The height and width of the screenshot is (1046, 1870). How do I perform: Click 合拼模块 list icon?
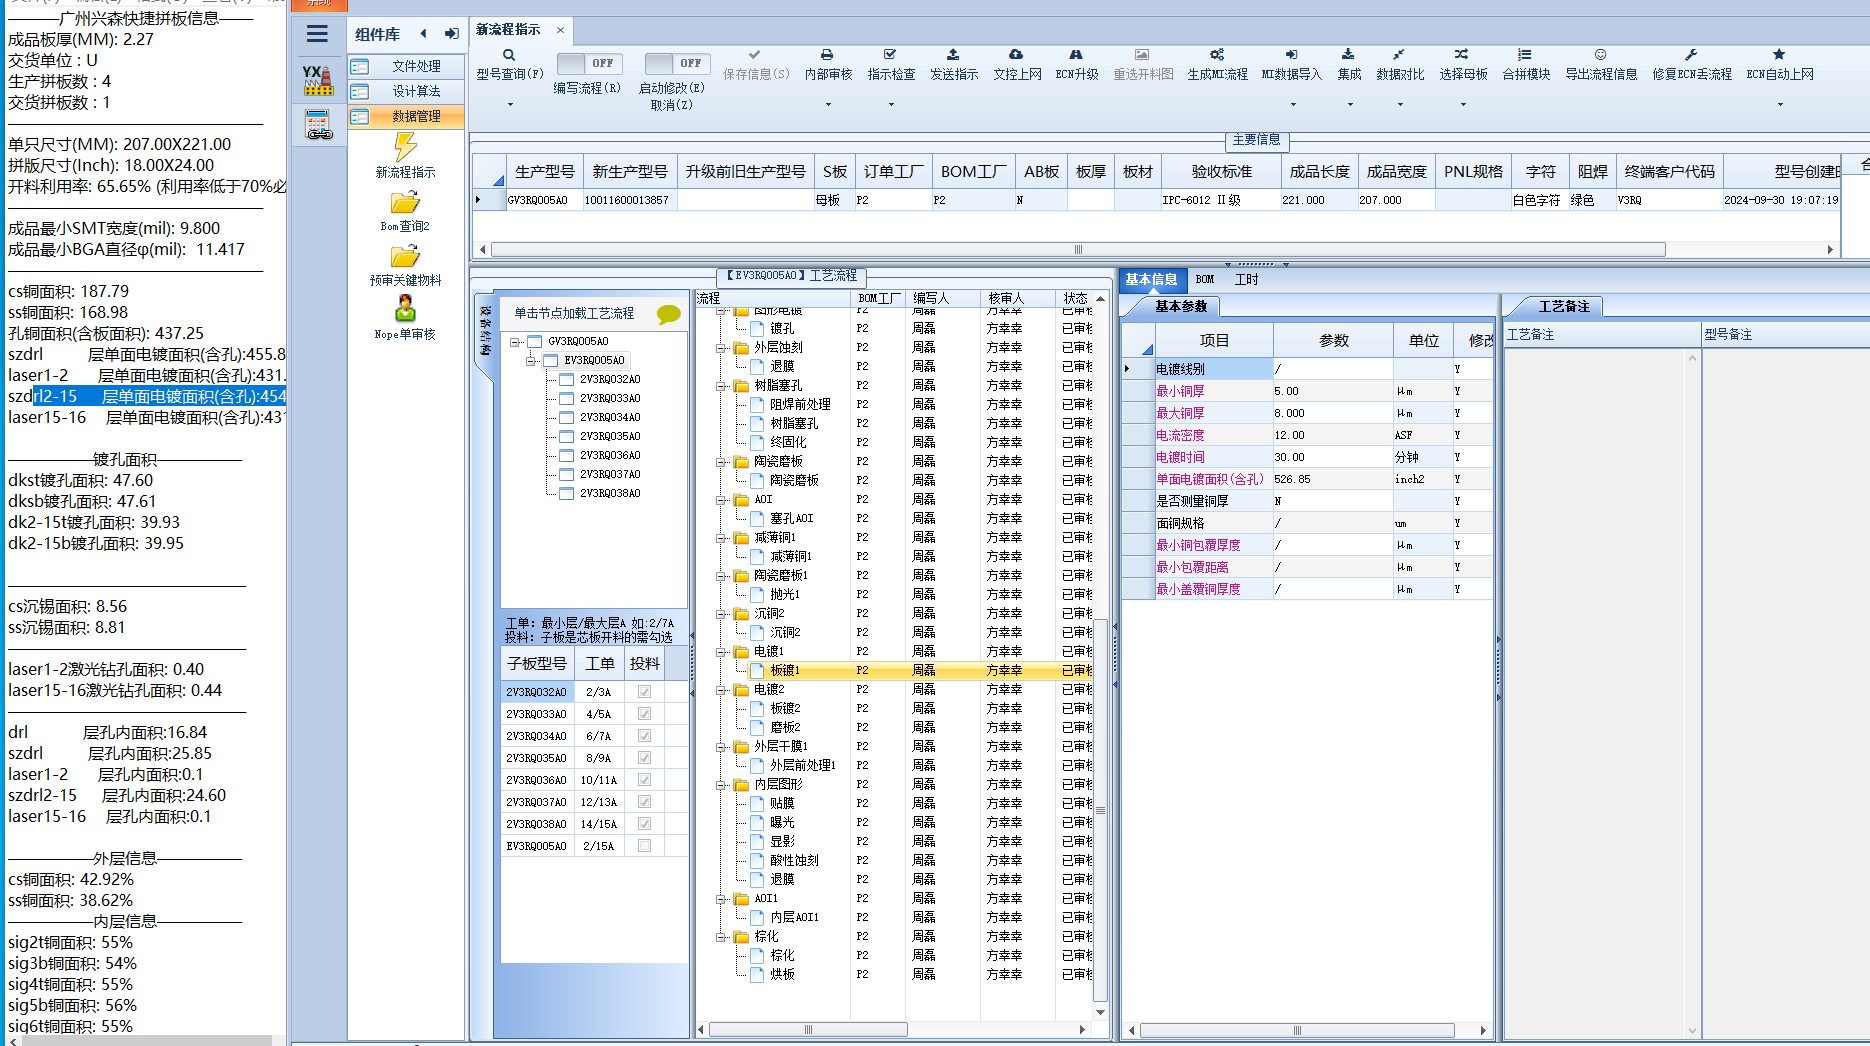tap(1525, 55)
